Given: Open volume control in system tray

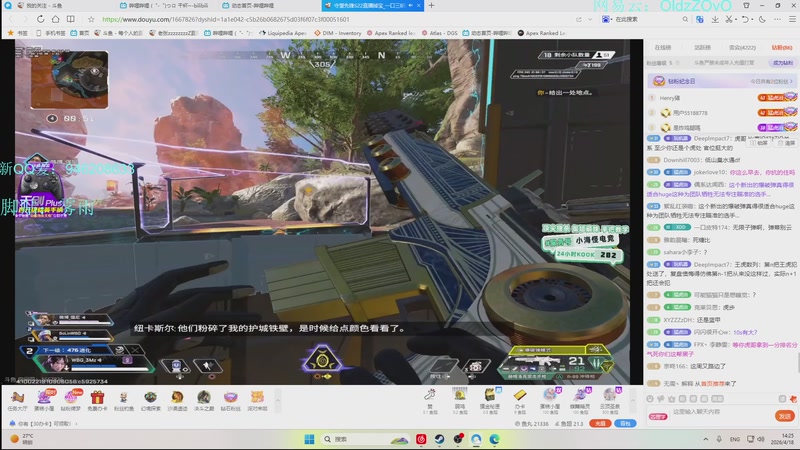Looking at the screenshot, I should click(761, 439).
